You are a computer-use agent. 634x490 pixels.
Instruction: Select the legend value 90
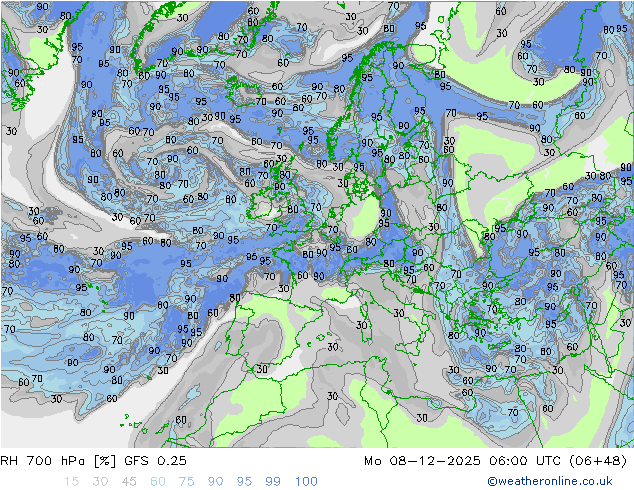[x=216, y=481]
